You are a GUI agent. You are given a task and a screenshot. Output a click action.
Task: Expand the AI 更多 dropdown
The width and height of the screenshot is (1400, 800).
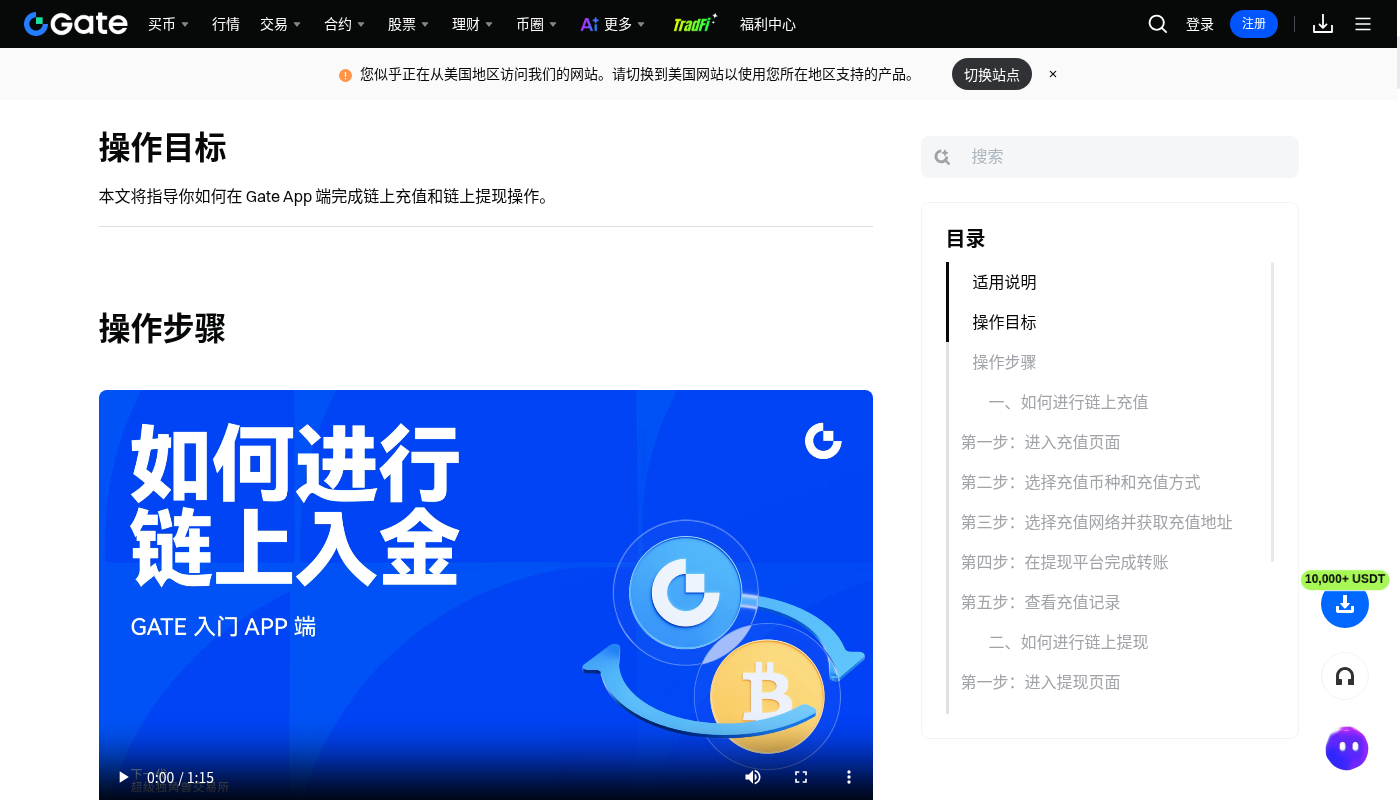612,24
